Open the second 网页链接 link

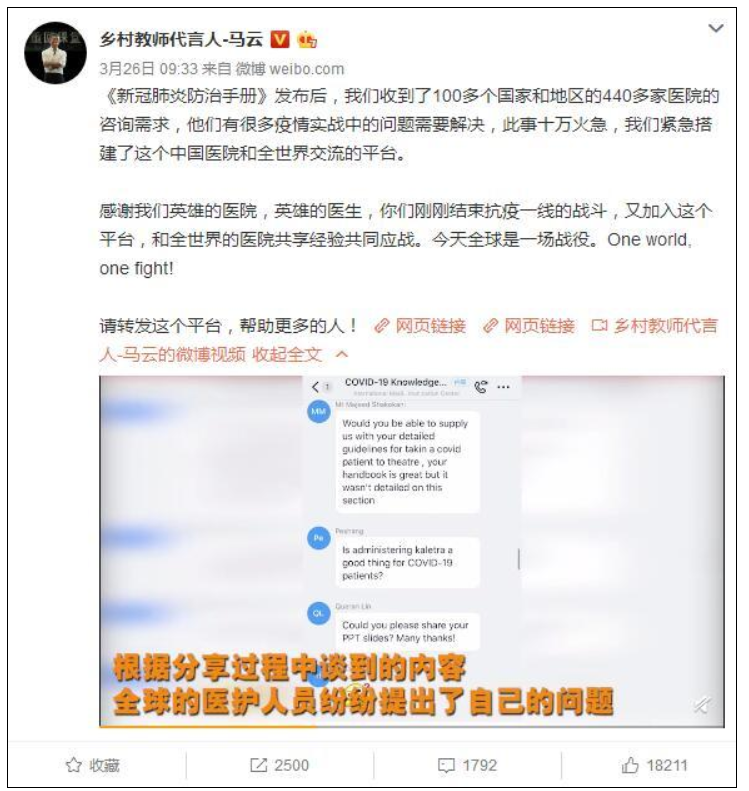coord(529,326)
